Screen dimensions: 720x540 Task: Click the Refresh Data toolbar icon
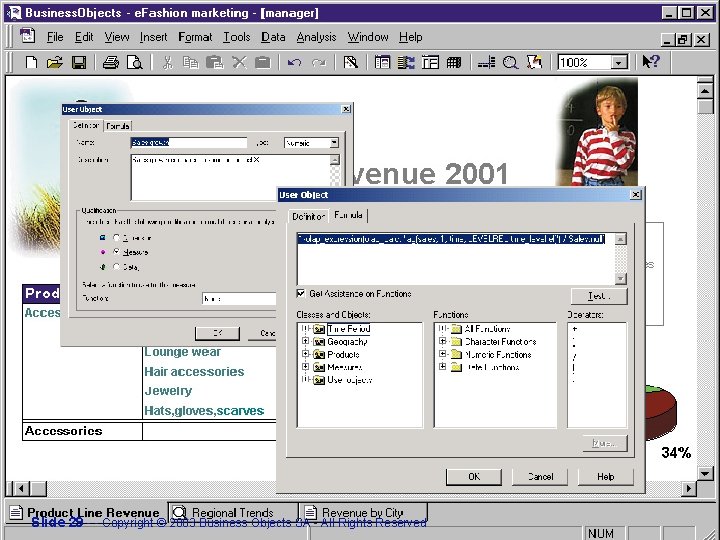534,62
